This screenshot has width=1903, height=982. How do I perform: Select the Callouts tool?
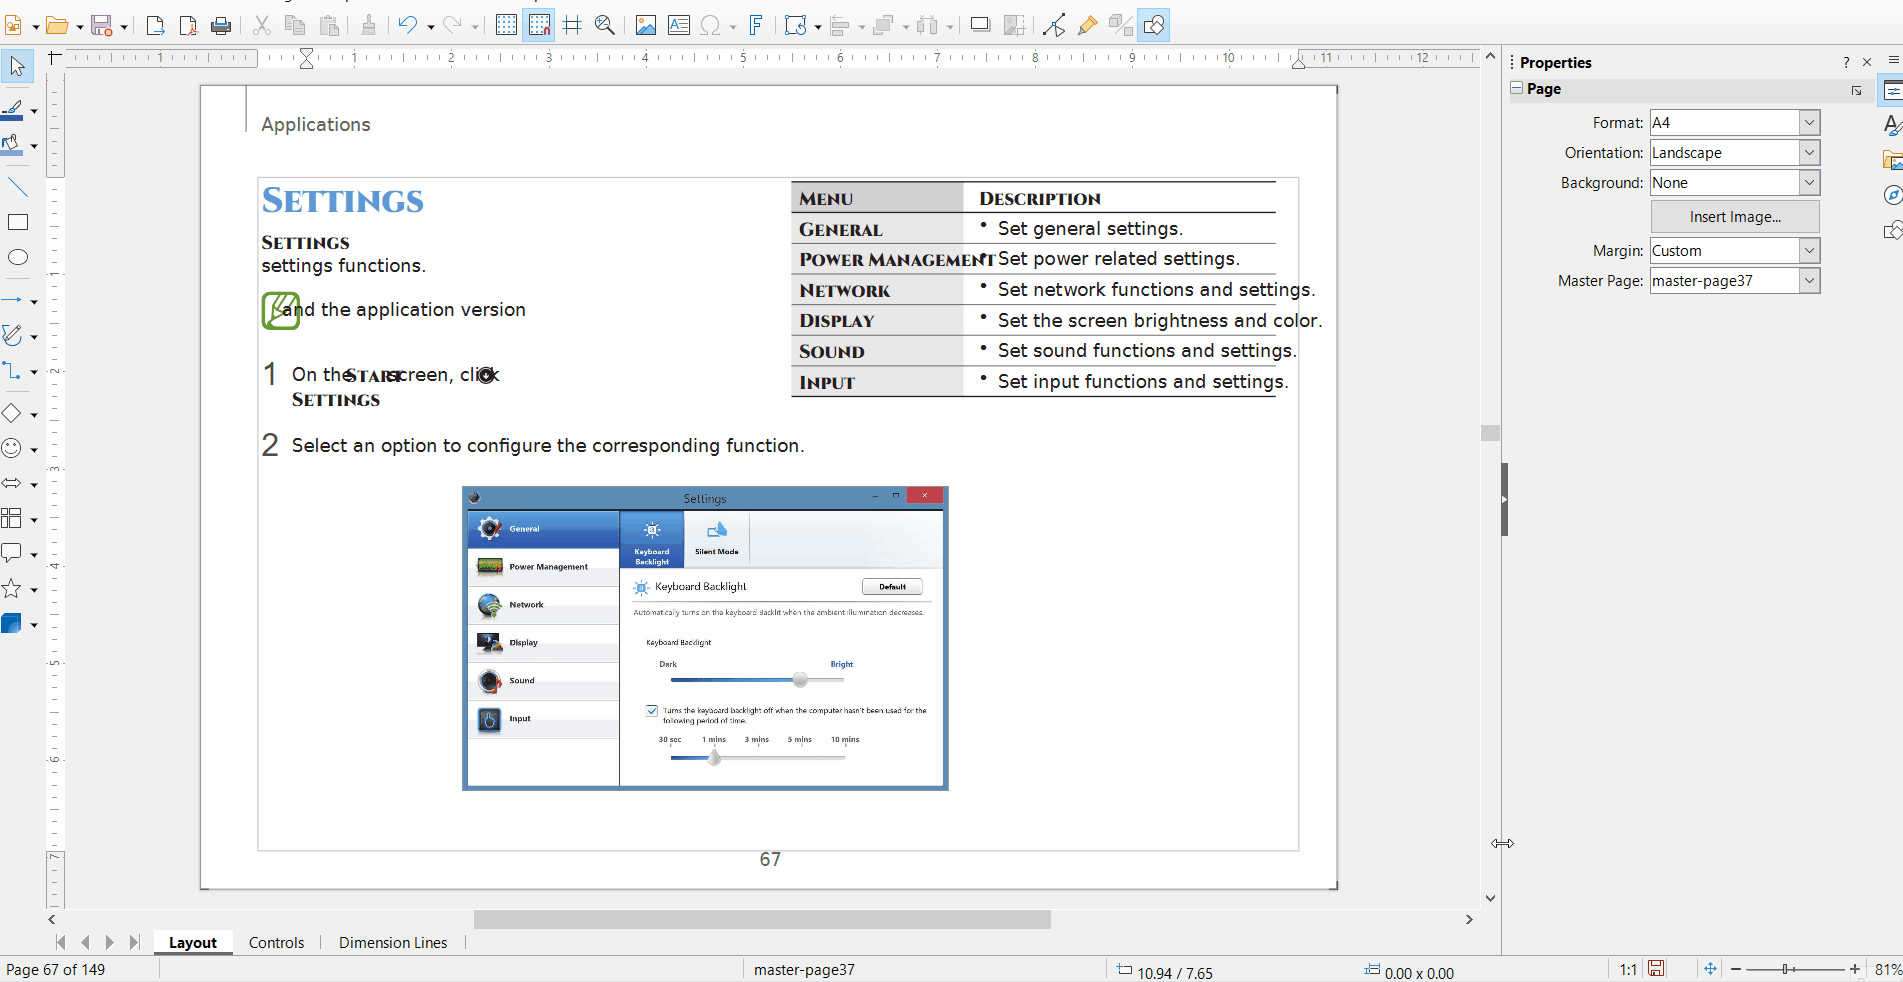tap(13, 553)
